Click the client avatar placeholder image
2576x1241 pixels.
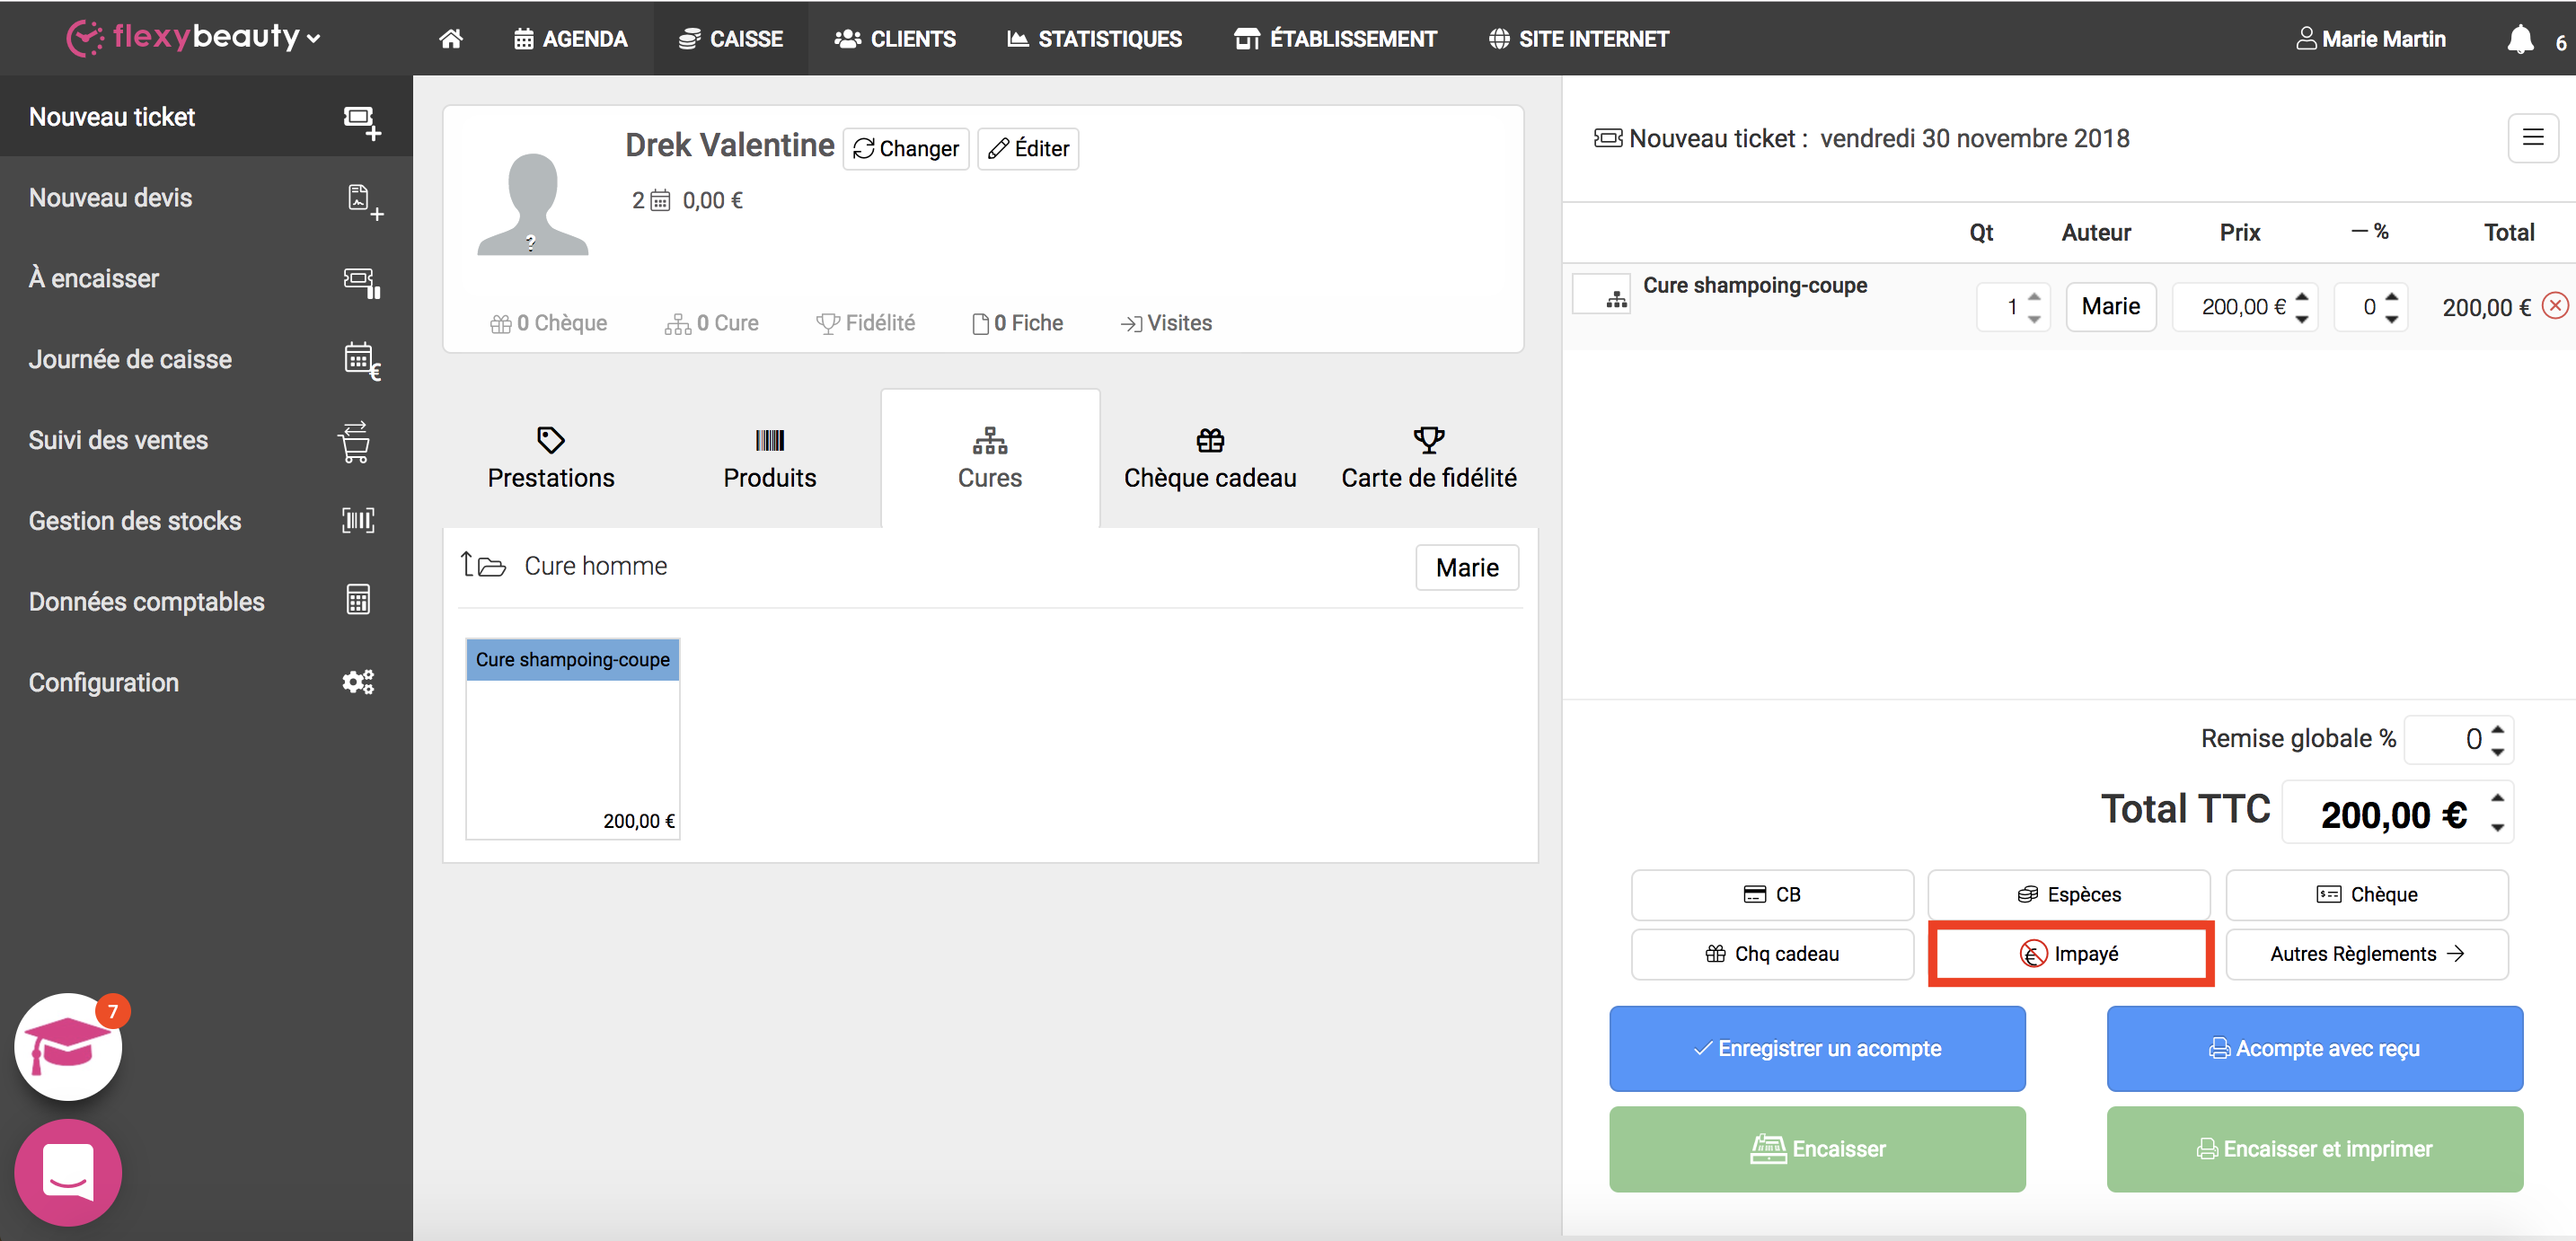pyautogui.click(x=532, y=204)
